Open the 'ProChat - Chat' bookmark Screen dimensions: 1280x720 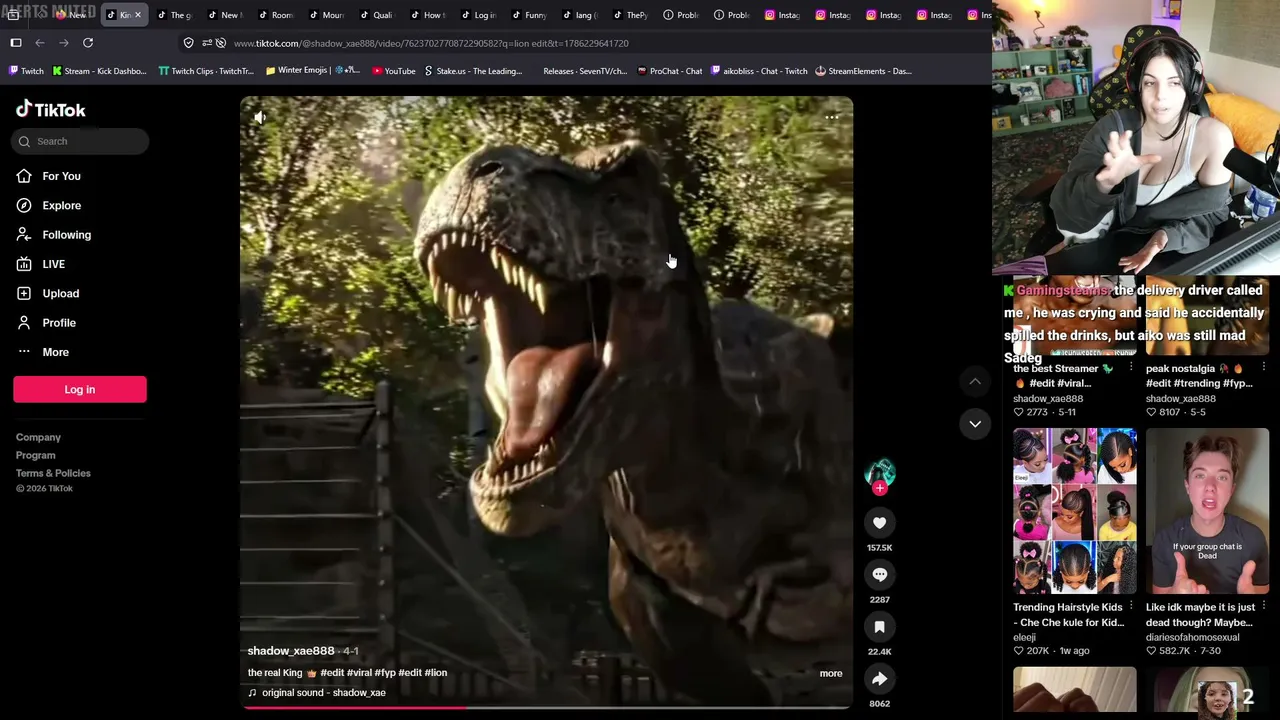pyautogui.click(x=669, y=71)
